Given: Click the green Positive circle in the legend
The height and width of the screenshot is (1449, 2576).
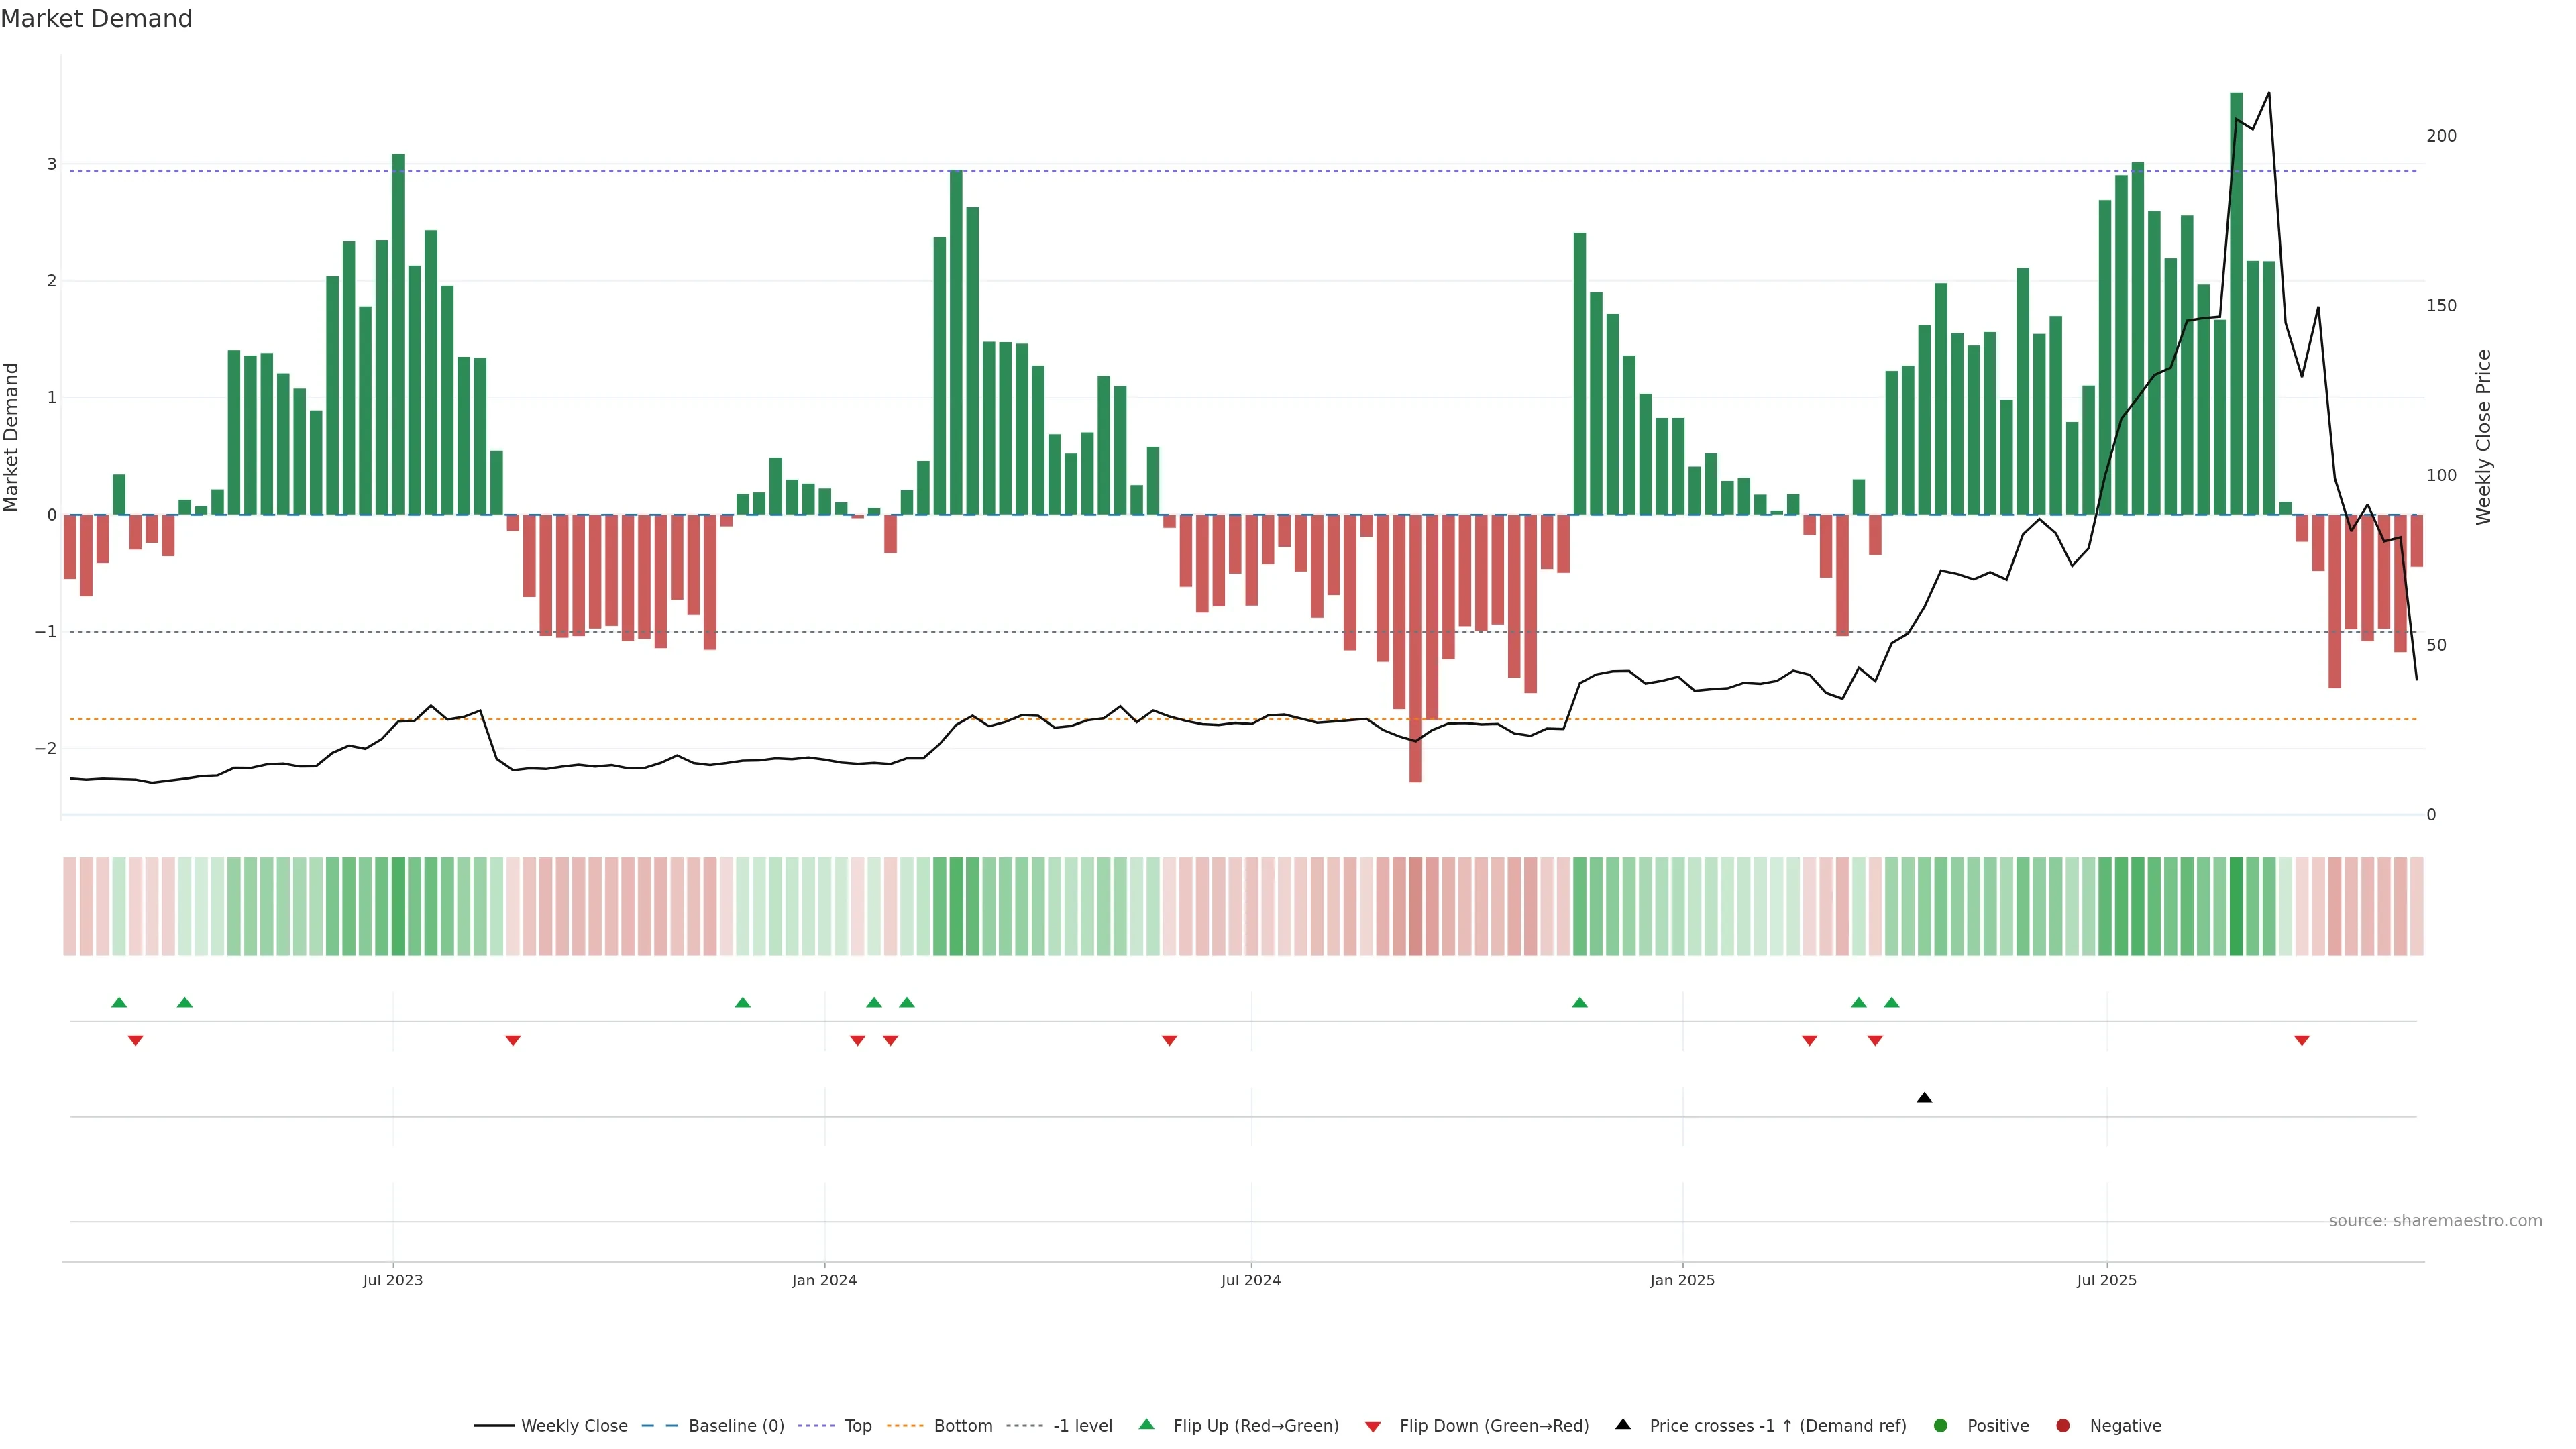Looking at the screenshot, I should click(1940, 1425).
